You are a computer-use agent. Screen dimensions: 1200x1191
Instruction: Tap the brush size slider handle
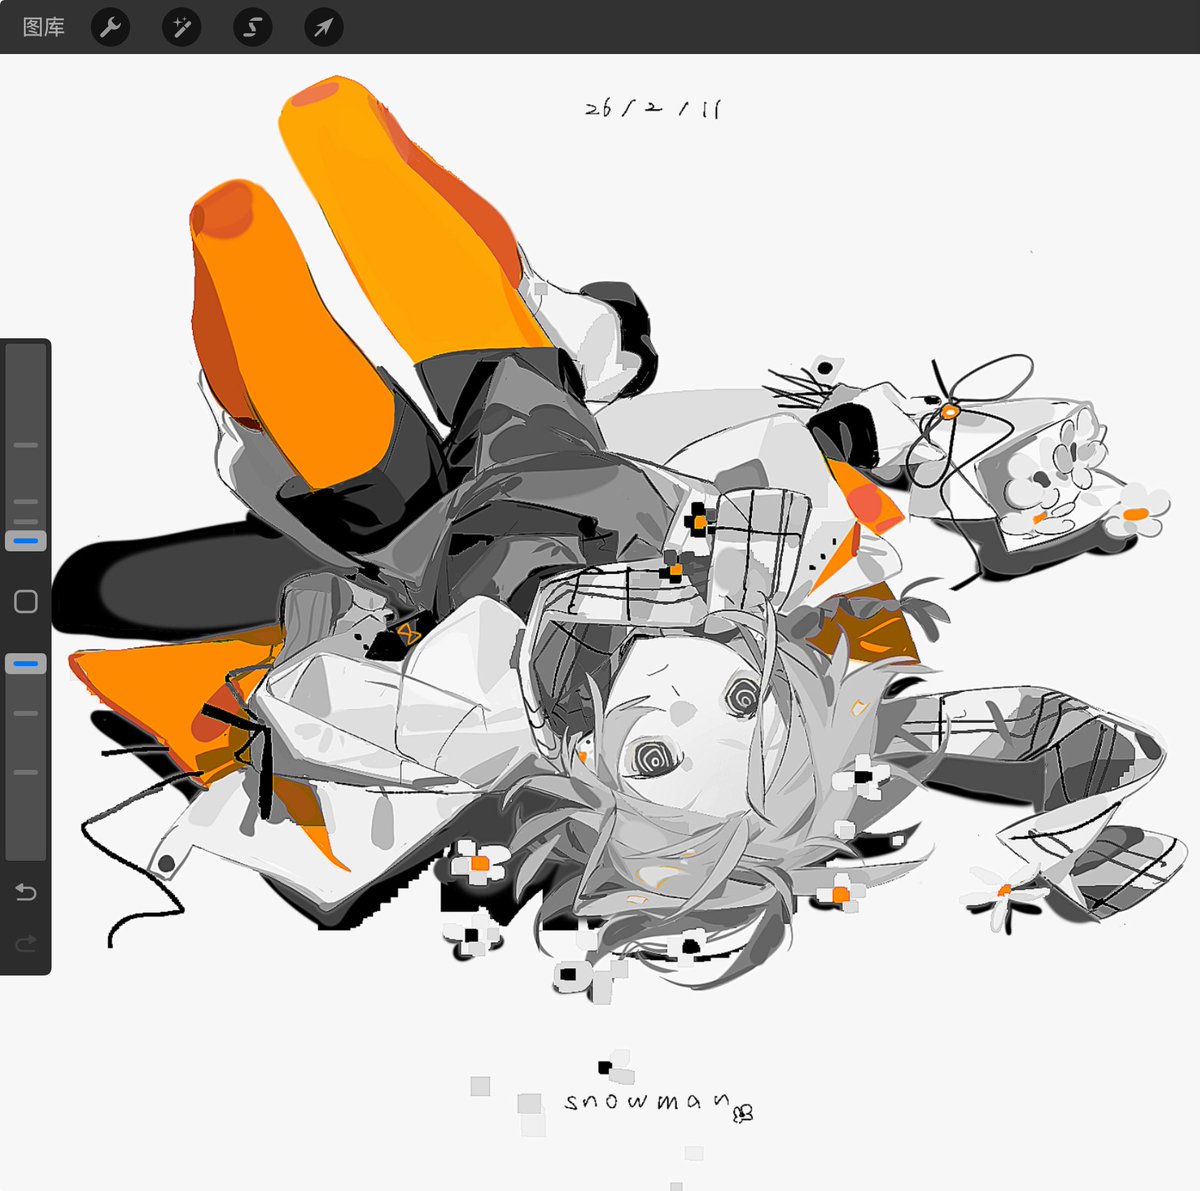point(26,541)
